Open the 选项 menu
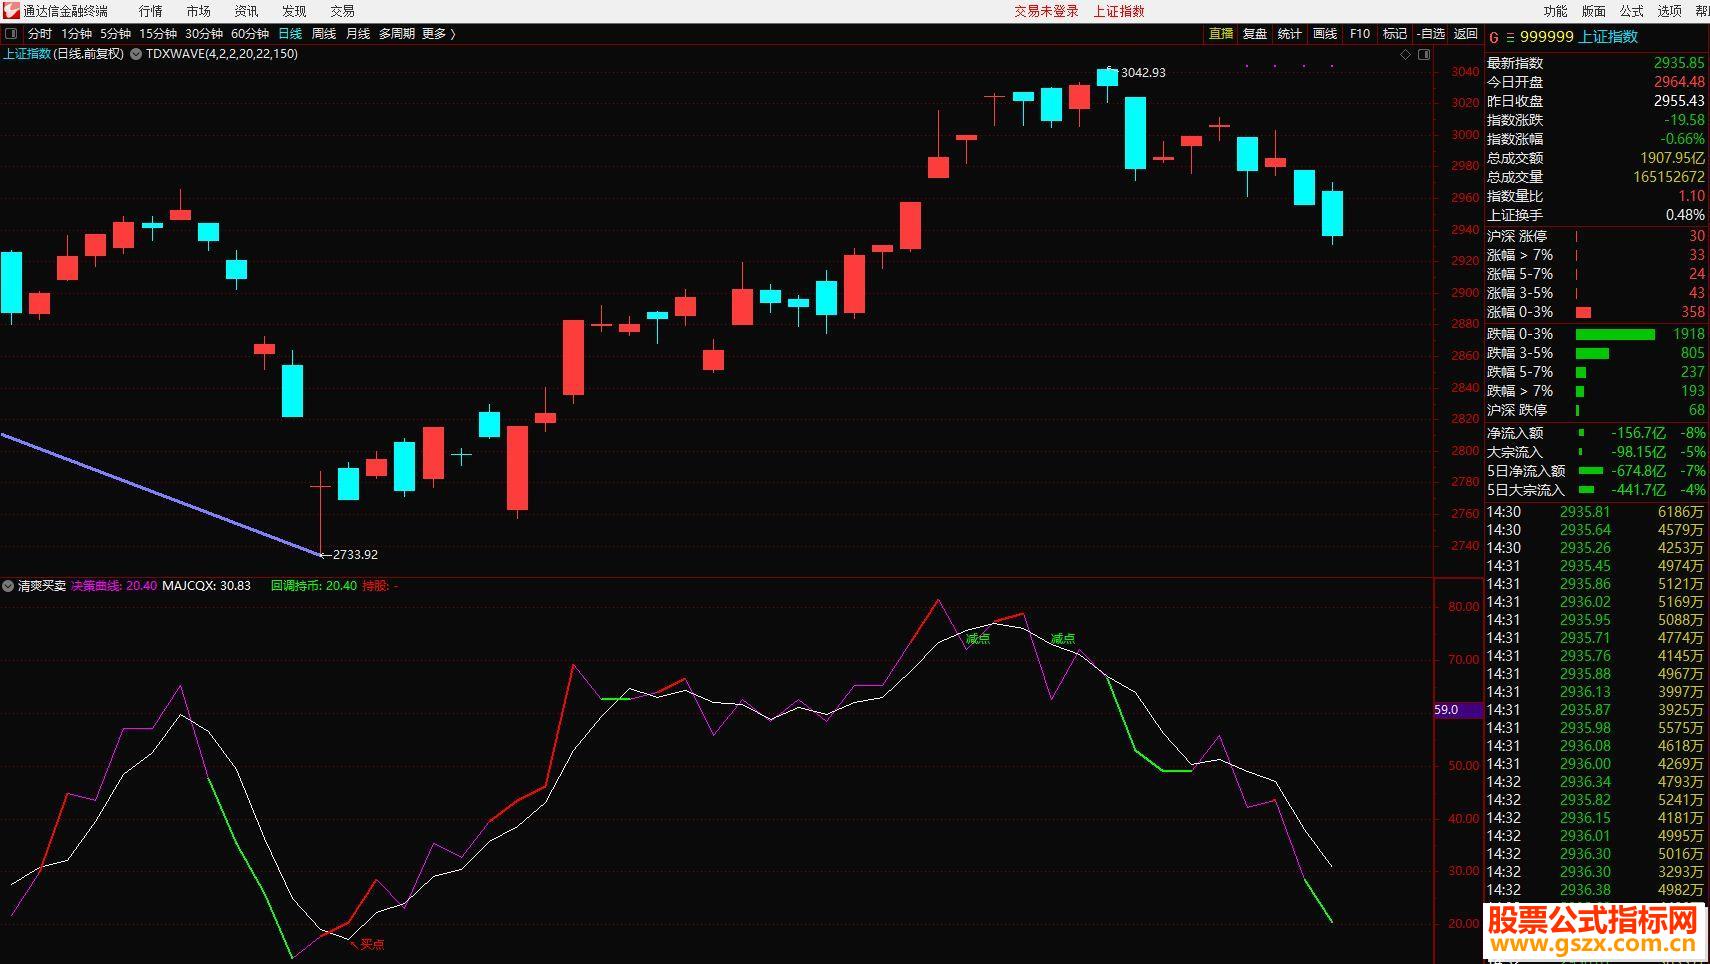This screenshot has width=1710, height=964. 1669,11
